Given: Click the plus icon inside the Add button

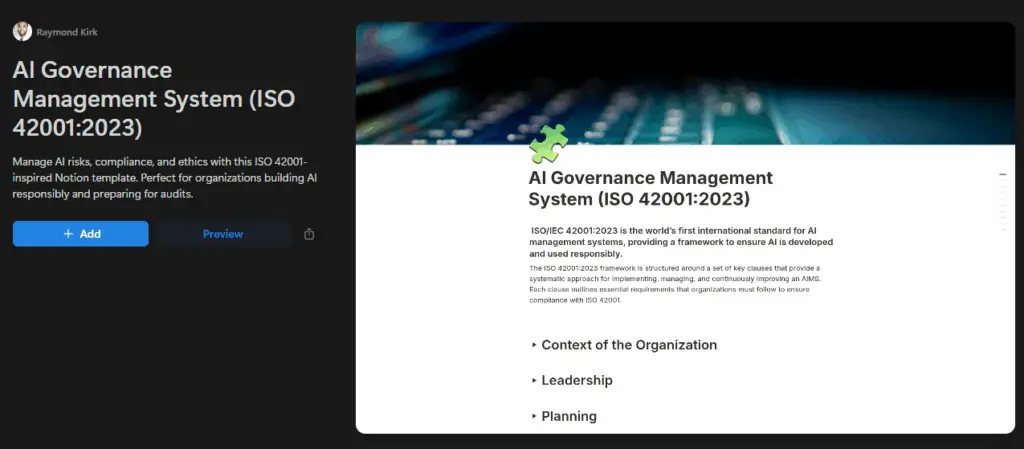Looking at the screenshot, I should click(x=68, y=234).
